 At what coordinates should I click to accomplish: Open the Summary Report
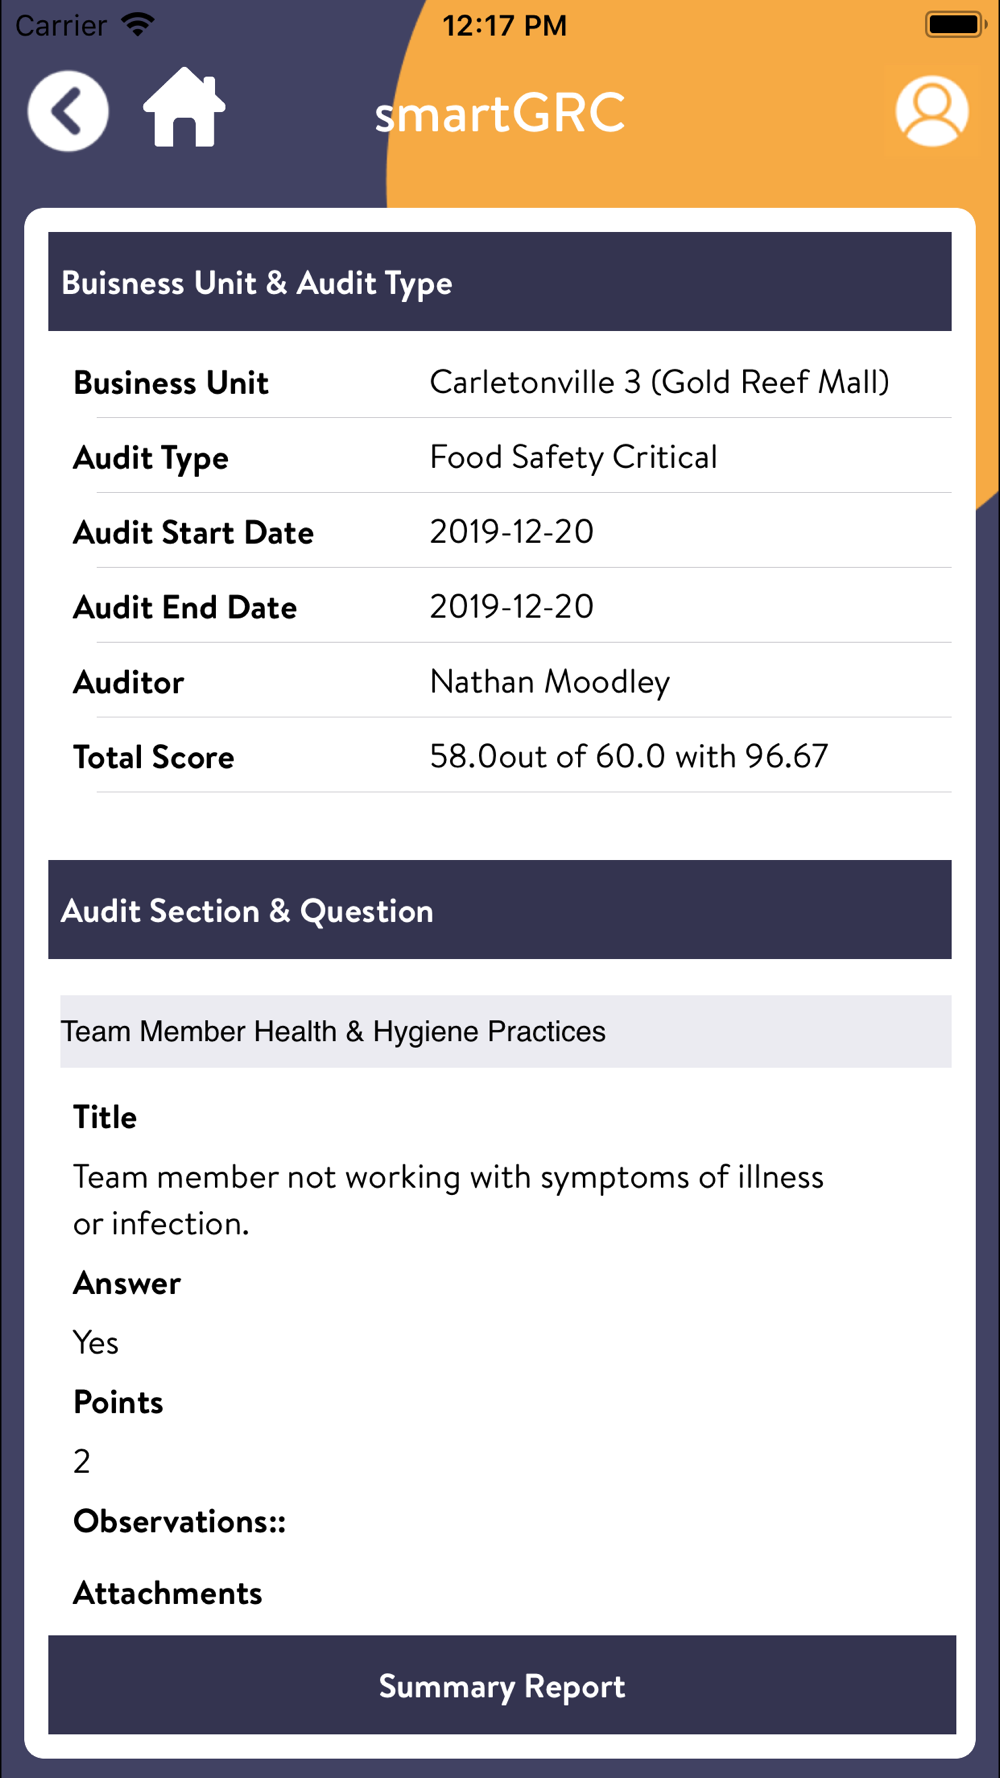(x=502, y=1685)
